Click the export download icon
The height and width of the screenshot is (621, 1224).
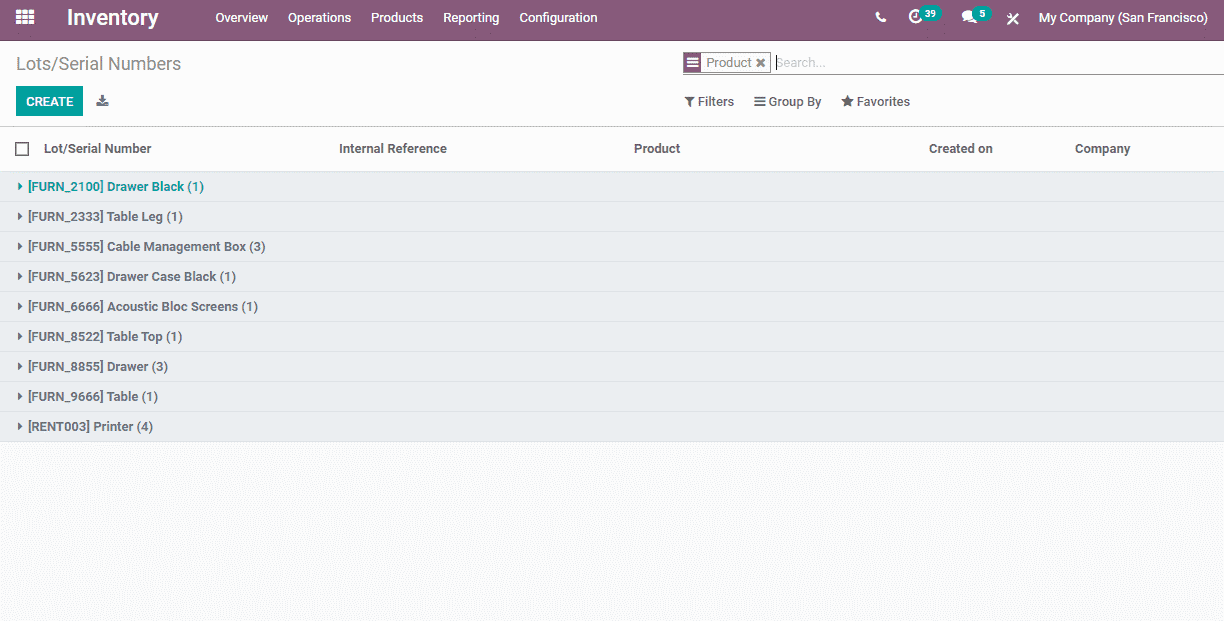[102, 101]
